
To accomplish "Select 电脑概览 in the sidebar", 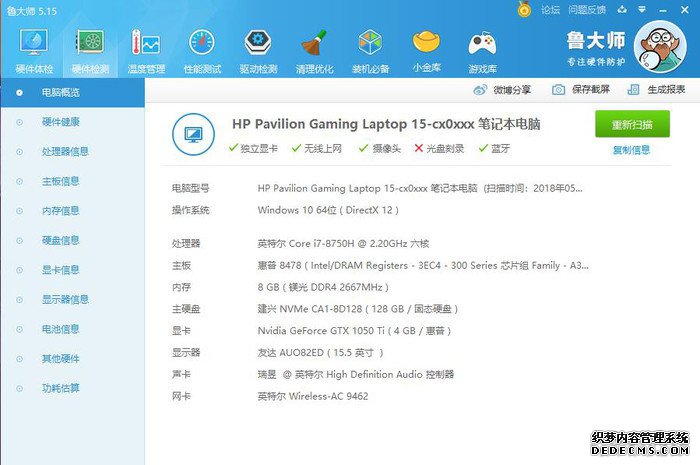I will tap(72, 92).
